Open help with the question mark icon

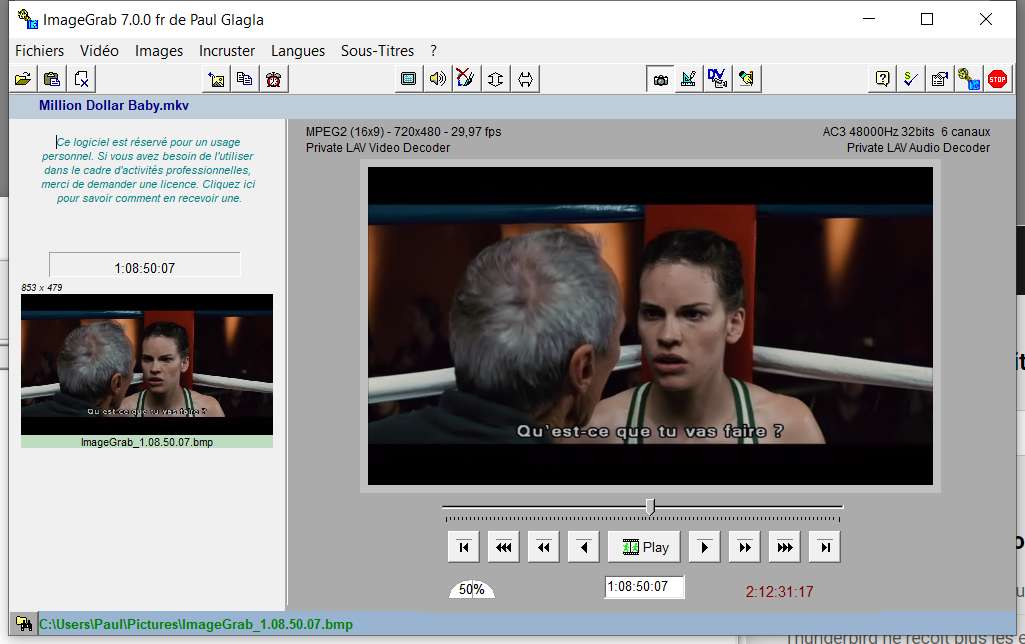(882, 79)
